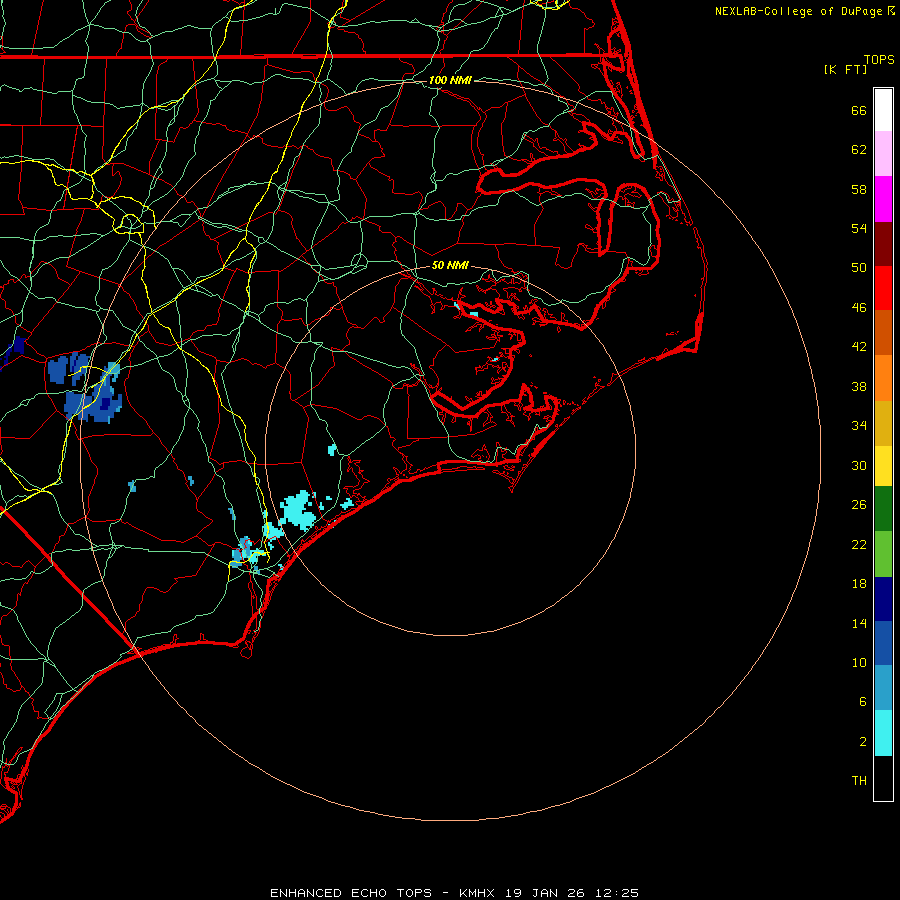Pick the orange 38 kft legend swatch
The image size is (900, 900).
pyautogui.click(x=883, y=378)
